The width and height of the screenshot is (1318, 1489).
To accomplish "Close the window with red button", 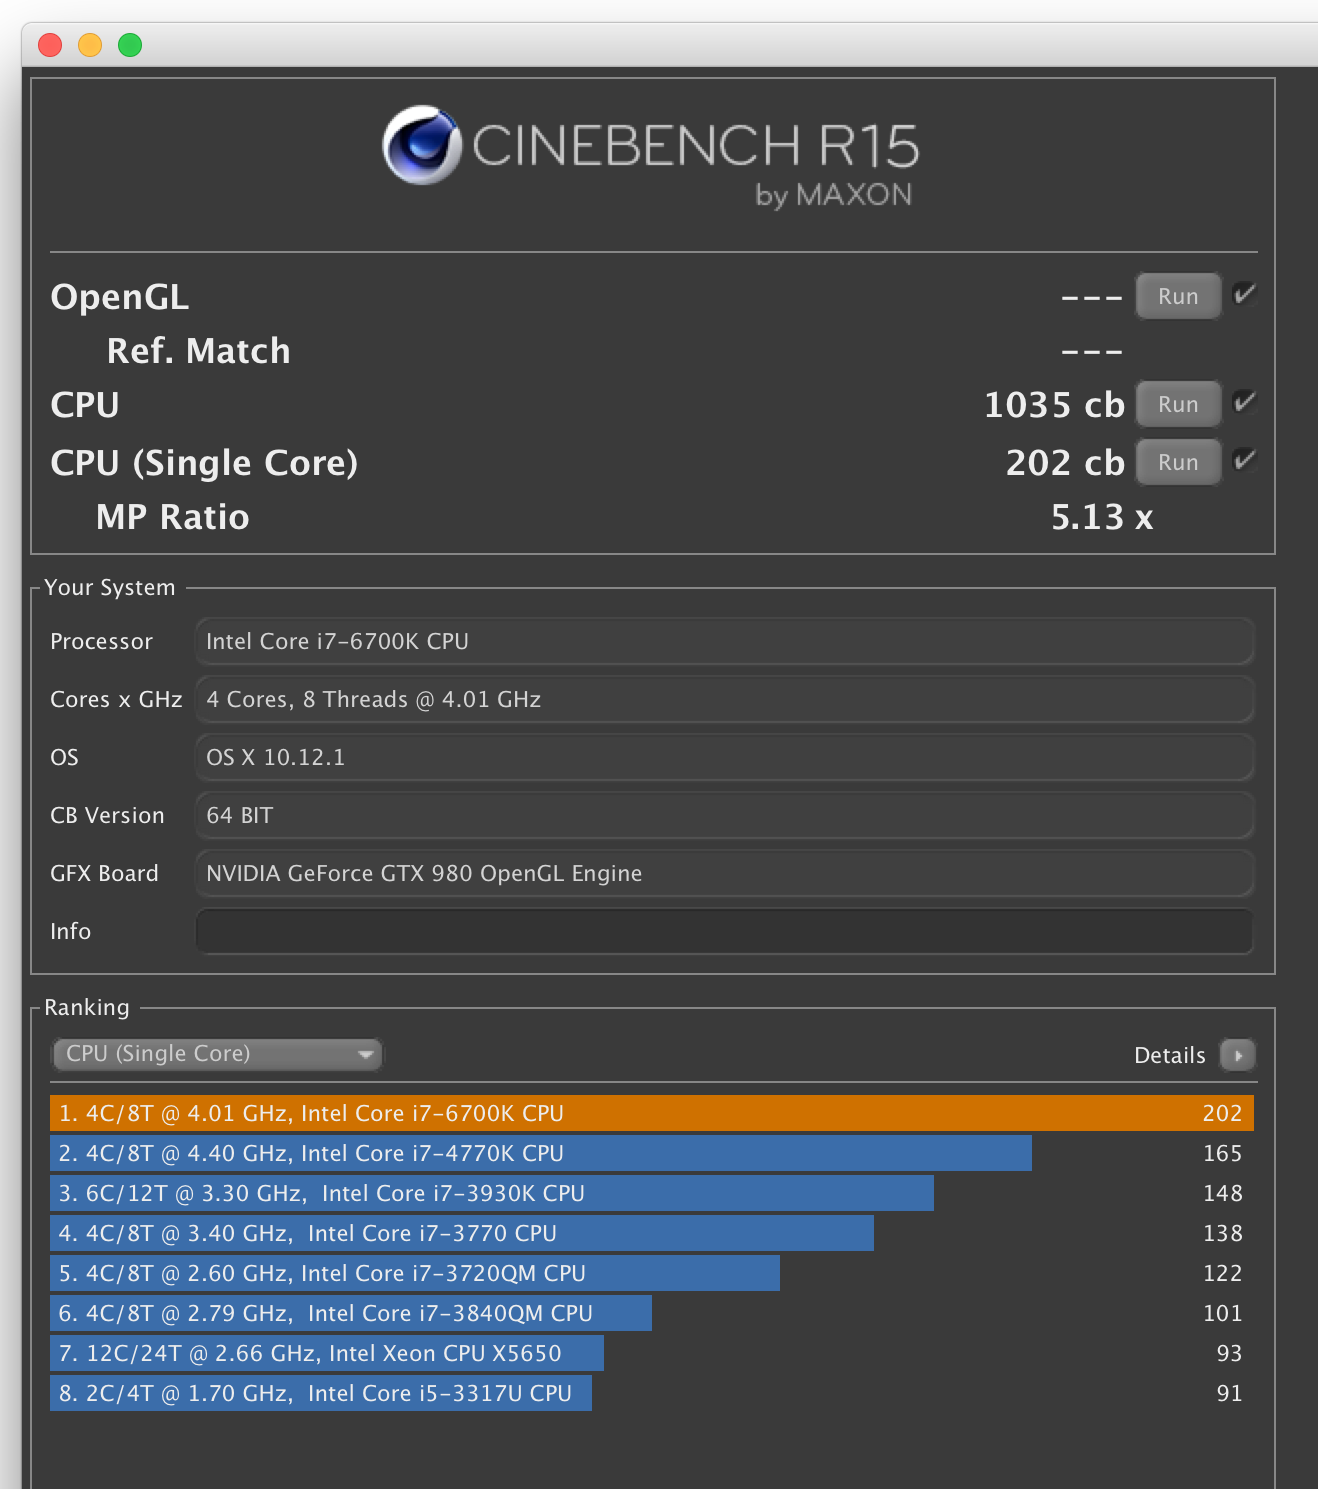I will [x=50, y=45].
